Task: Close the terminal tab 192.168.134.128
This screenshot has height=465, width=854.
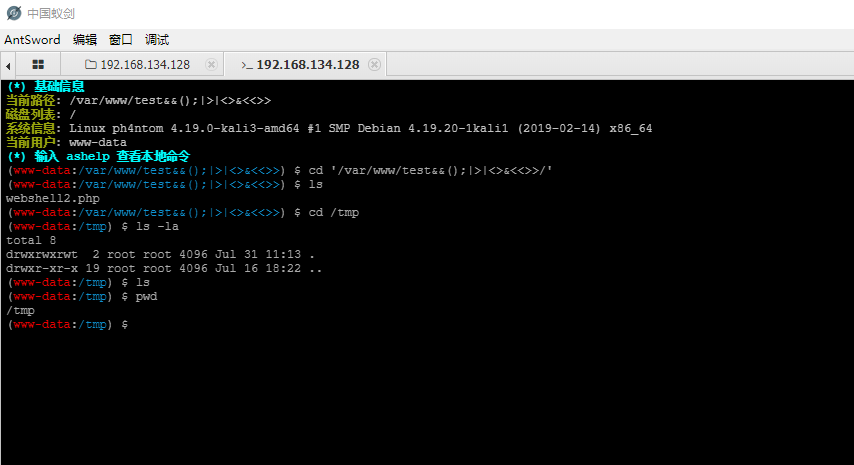Action: coord(374,65)
